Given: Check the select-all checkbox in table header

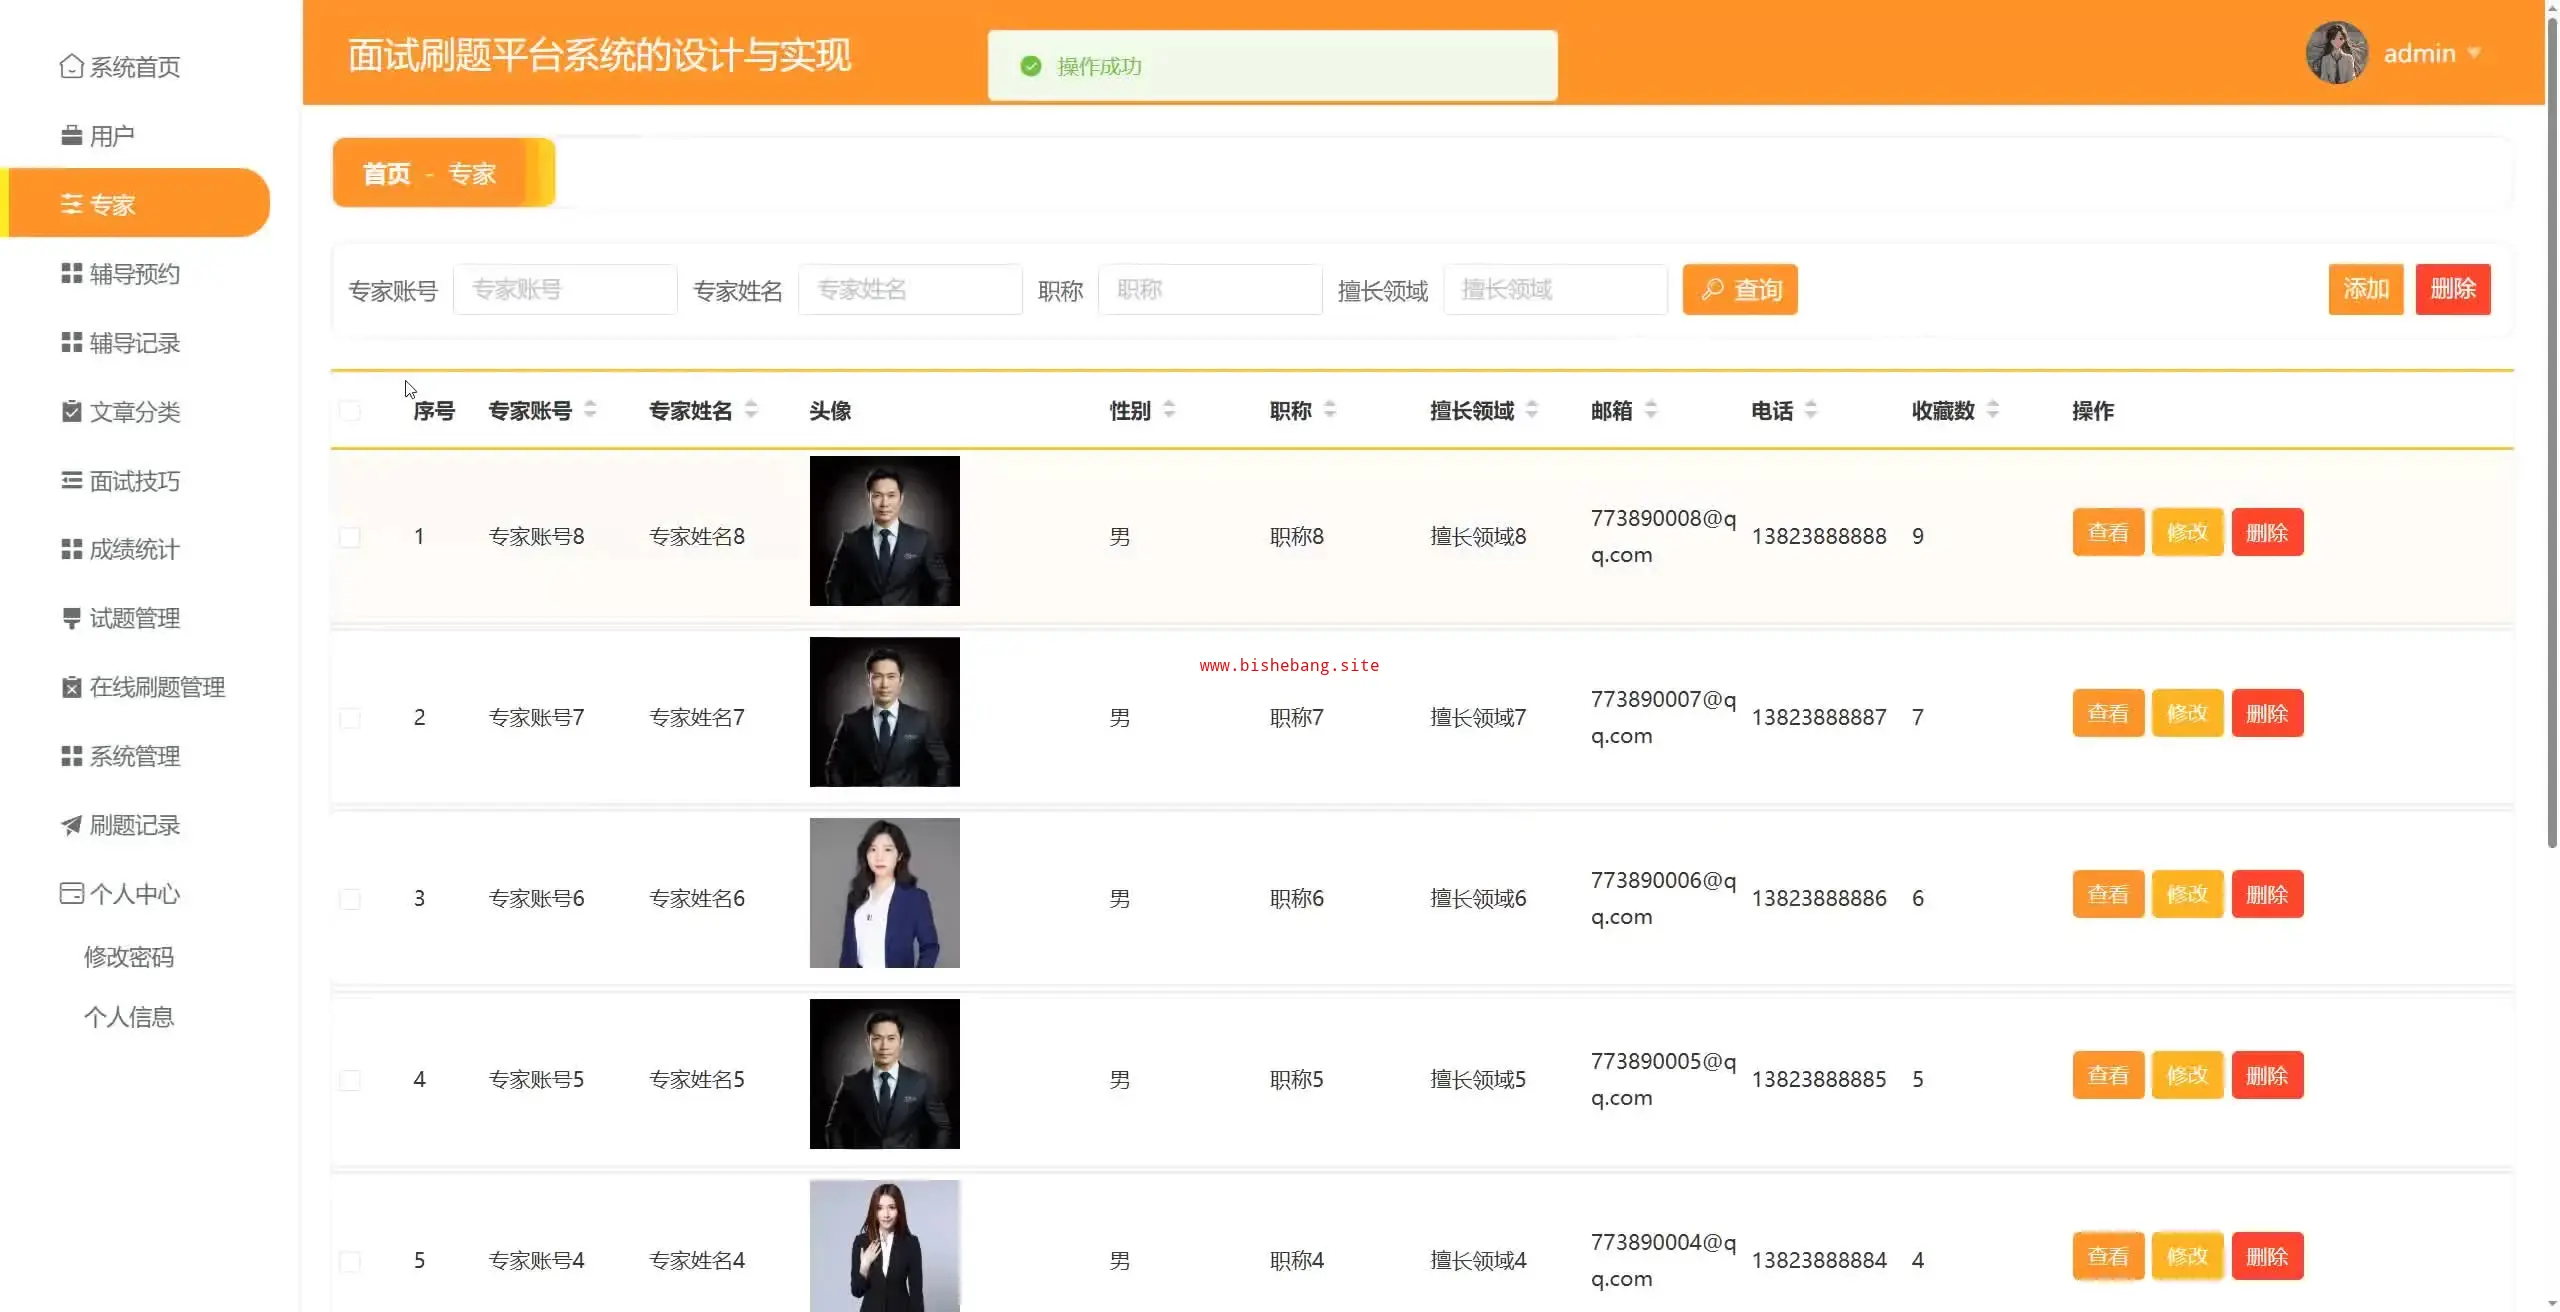Looking at the screenshot, I should pyautogui.click(x=350, y=411).
